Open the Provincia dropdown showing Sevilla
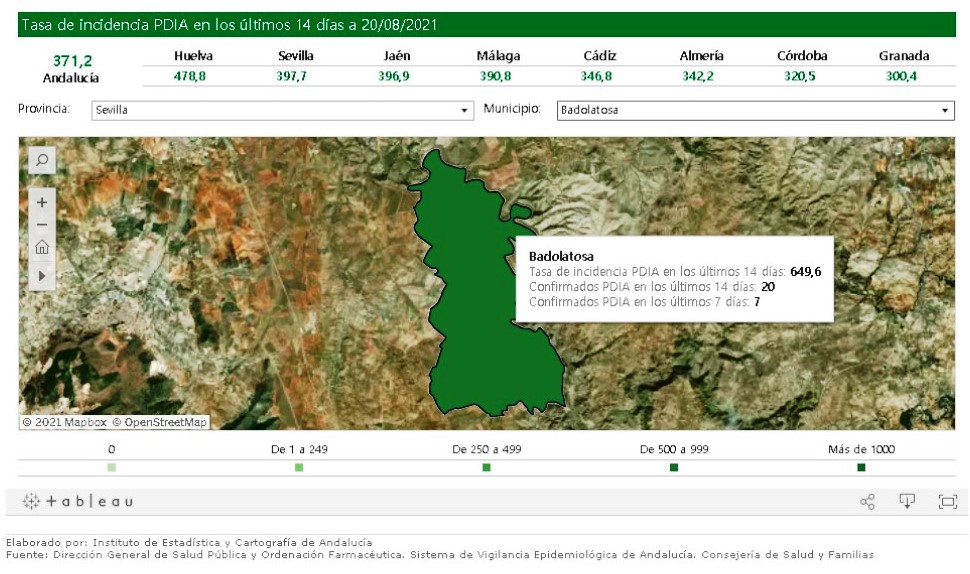Image resolution: width=970 pixels, height=574 pixels. (x=282, y=110)
